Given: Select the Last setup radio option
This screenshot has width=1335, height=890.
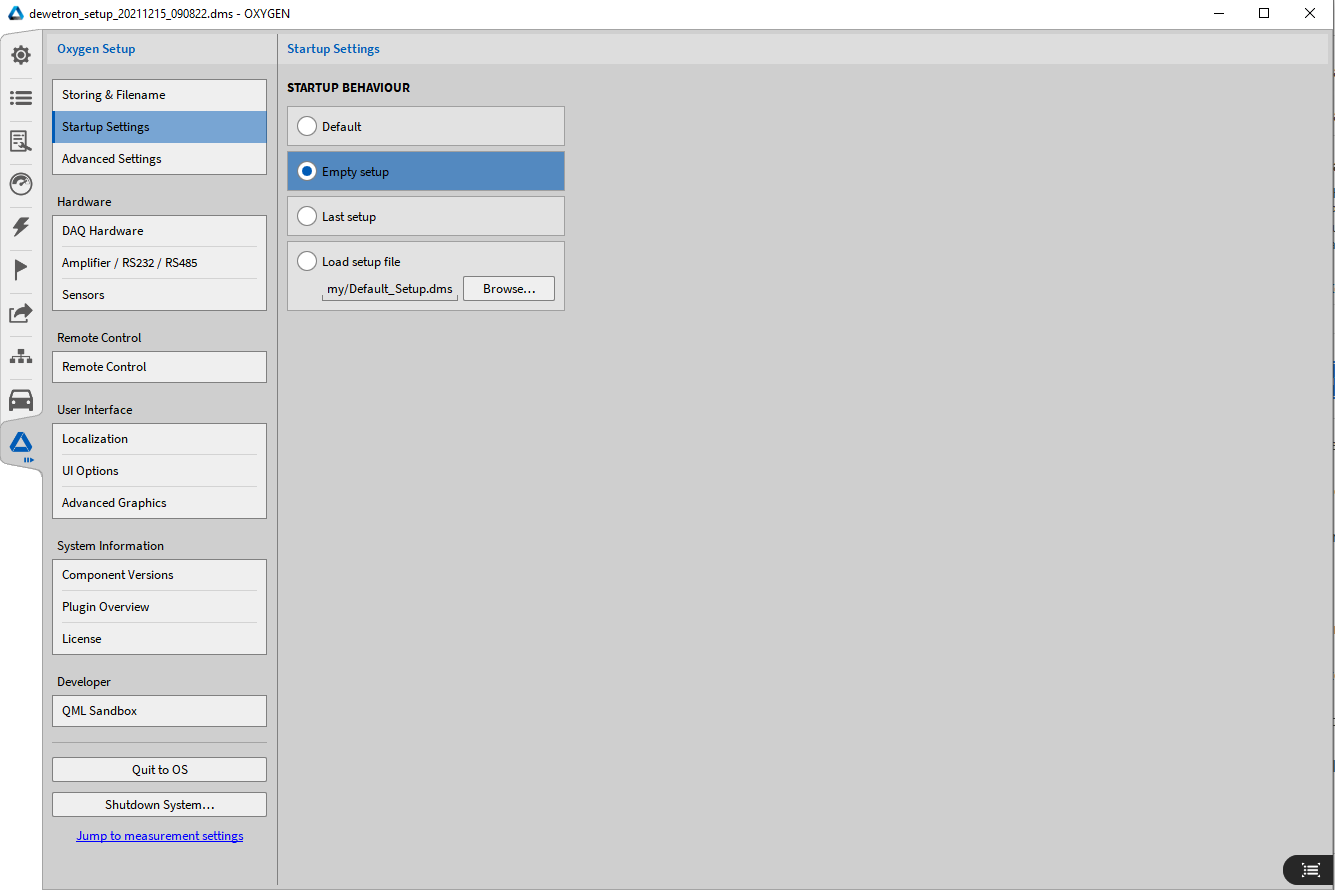Looking at the screenshot, I should (x=308, y=217).
